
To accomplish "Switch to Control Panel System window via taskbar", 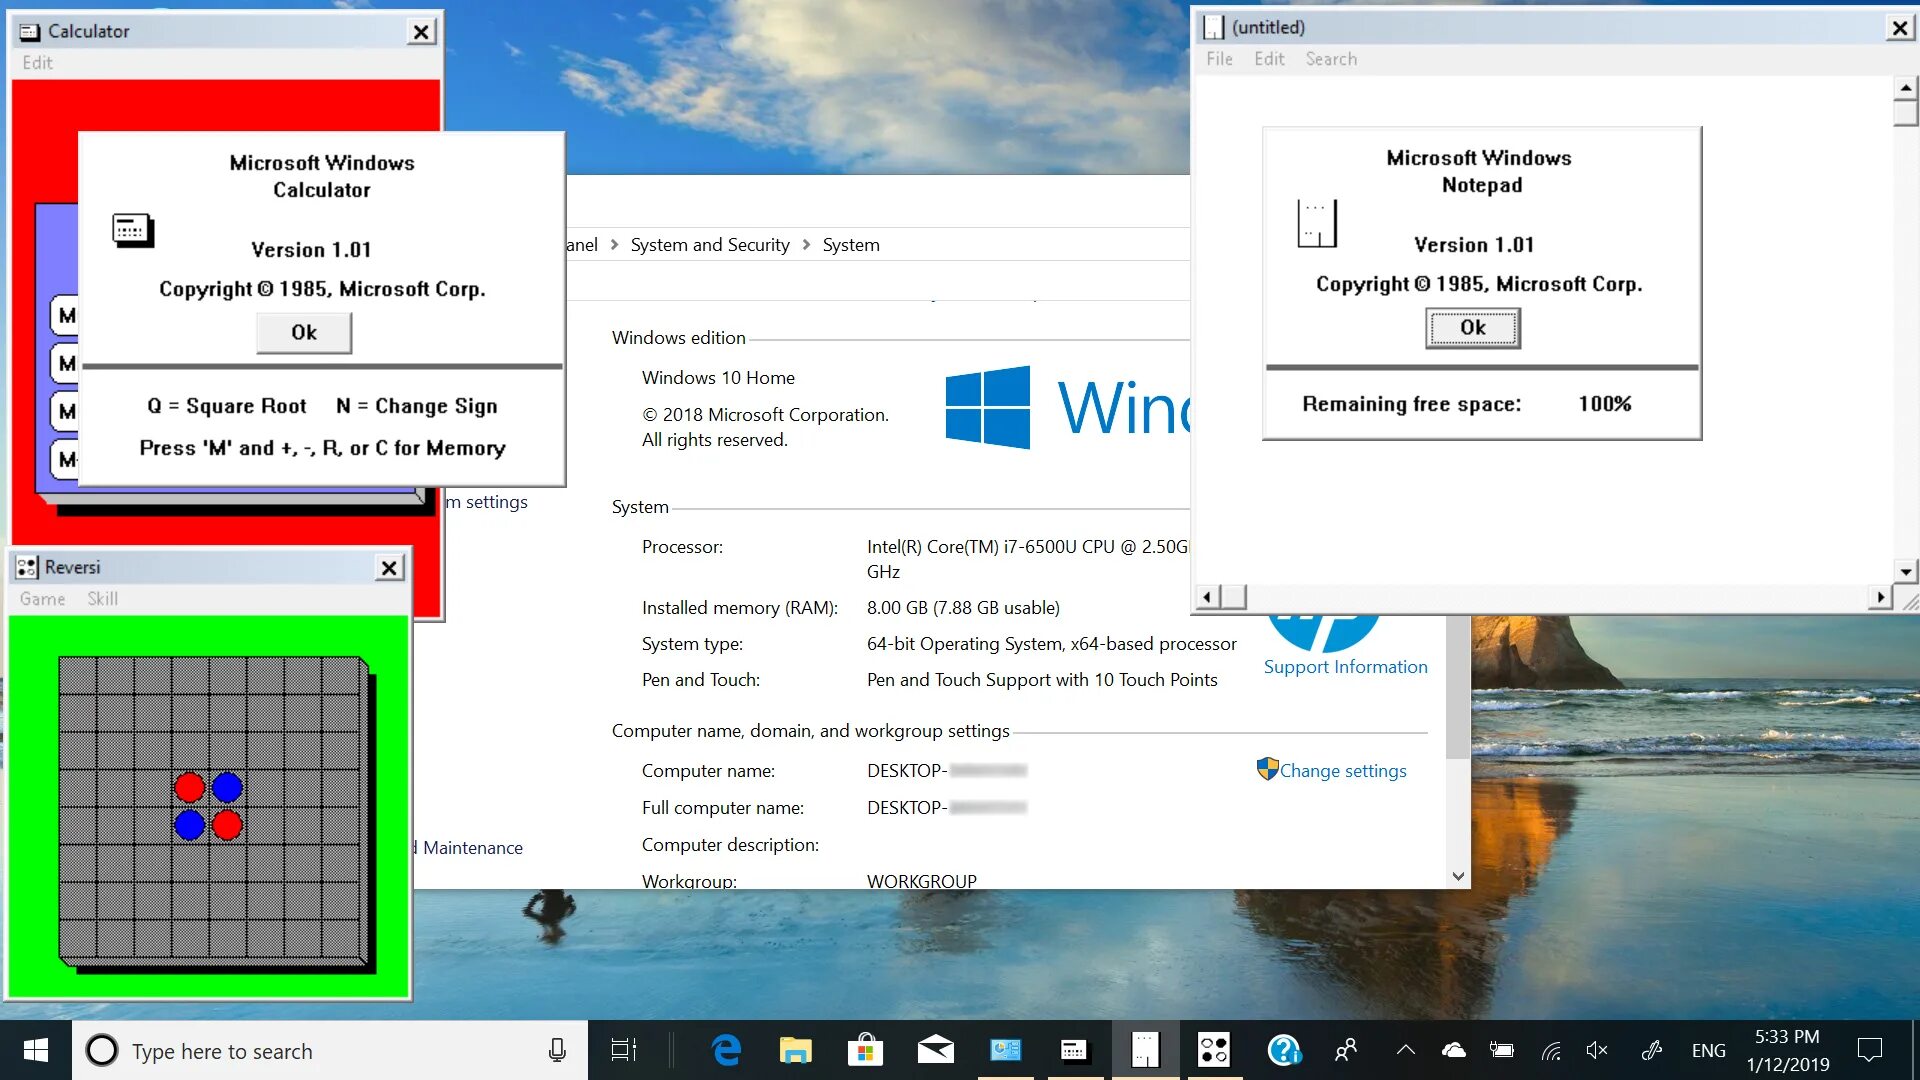I will pyautogui.click(x=1005, y=1050).
